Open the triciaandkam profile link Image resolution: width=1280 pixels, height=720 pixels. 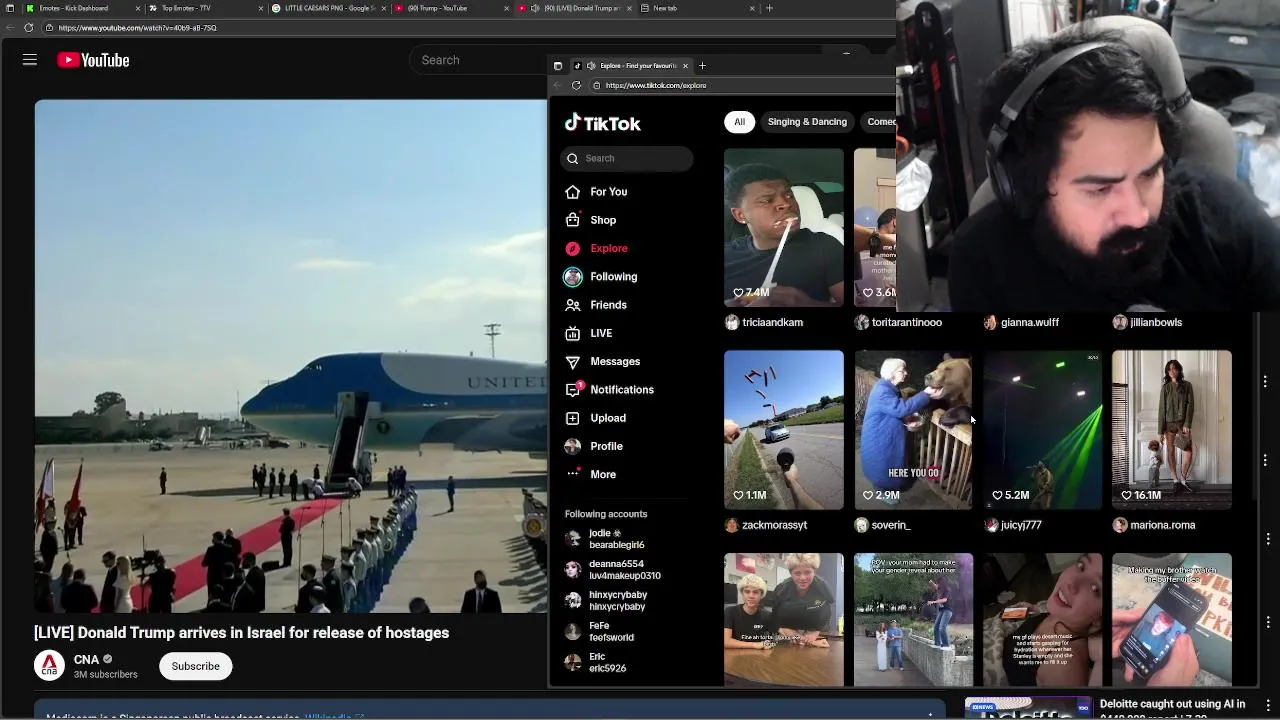tap(772, 322)
